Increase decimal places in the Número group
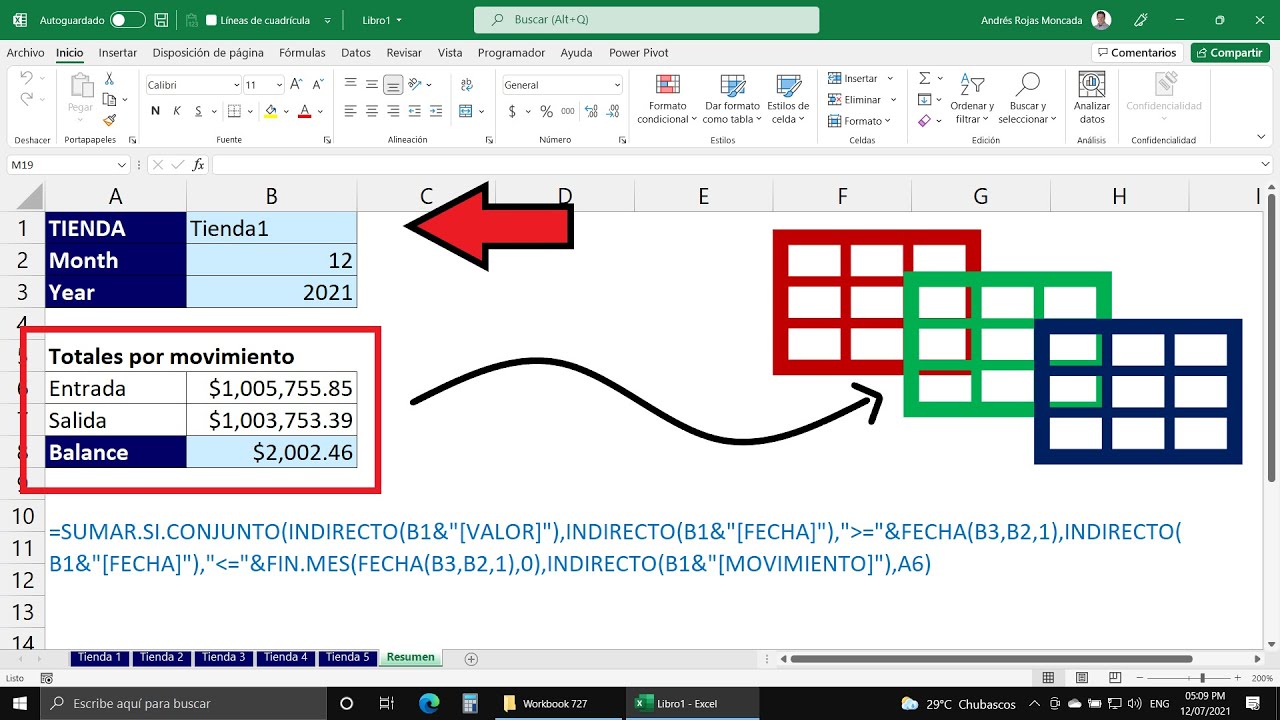 590,111
